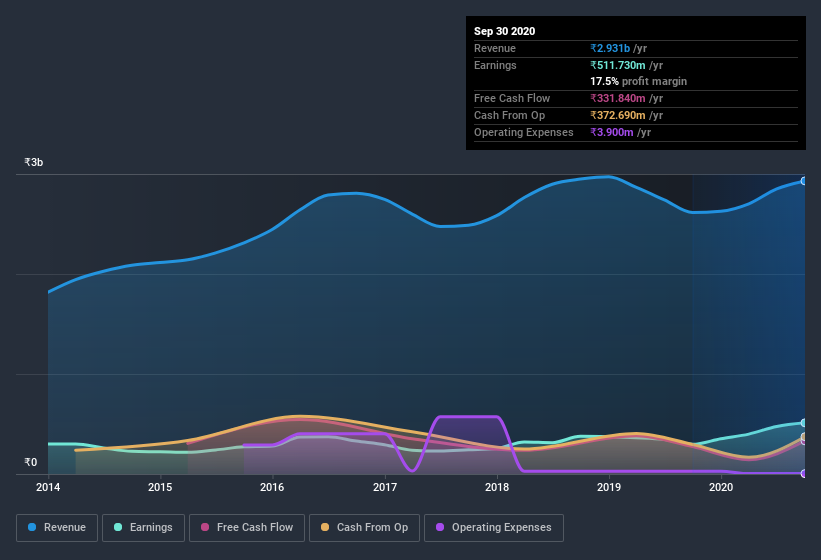
Task: Click the teal Earnings endpoint marker
Action: (x=804, y=423)
